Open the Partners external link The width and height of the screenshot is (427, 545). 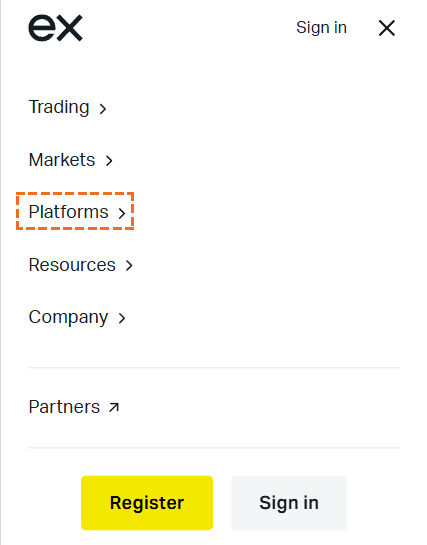74,407
